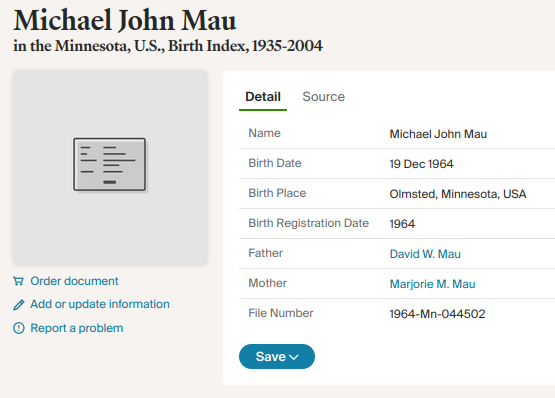Click the shopping cart icon
Image resolution: width=555 pixels, height=398 pixels.
point(18,281)
